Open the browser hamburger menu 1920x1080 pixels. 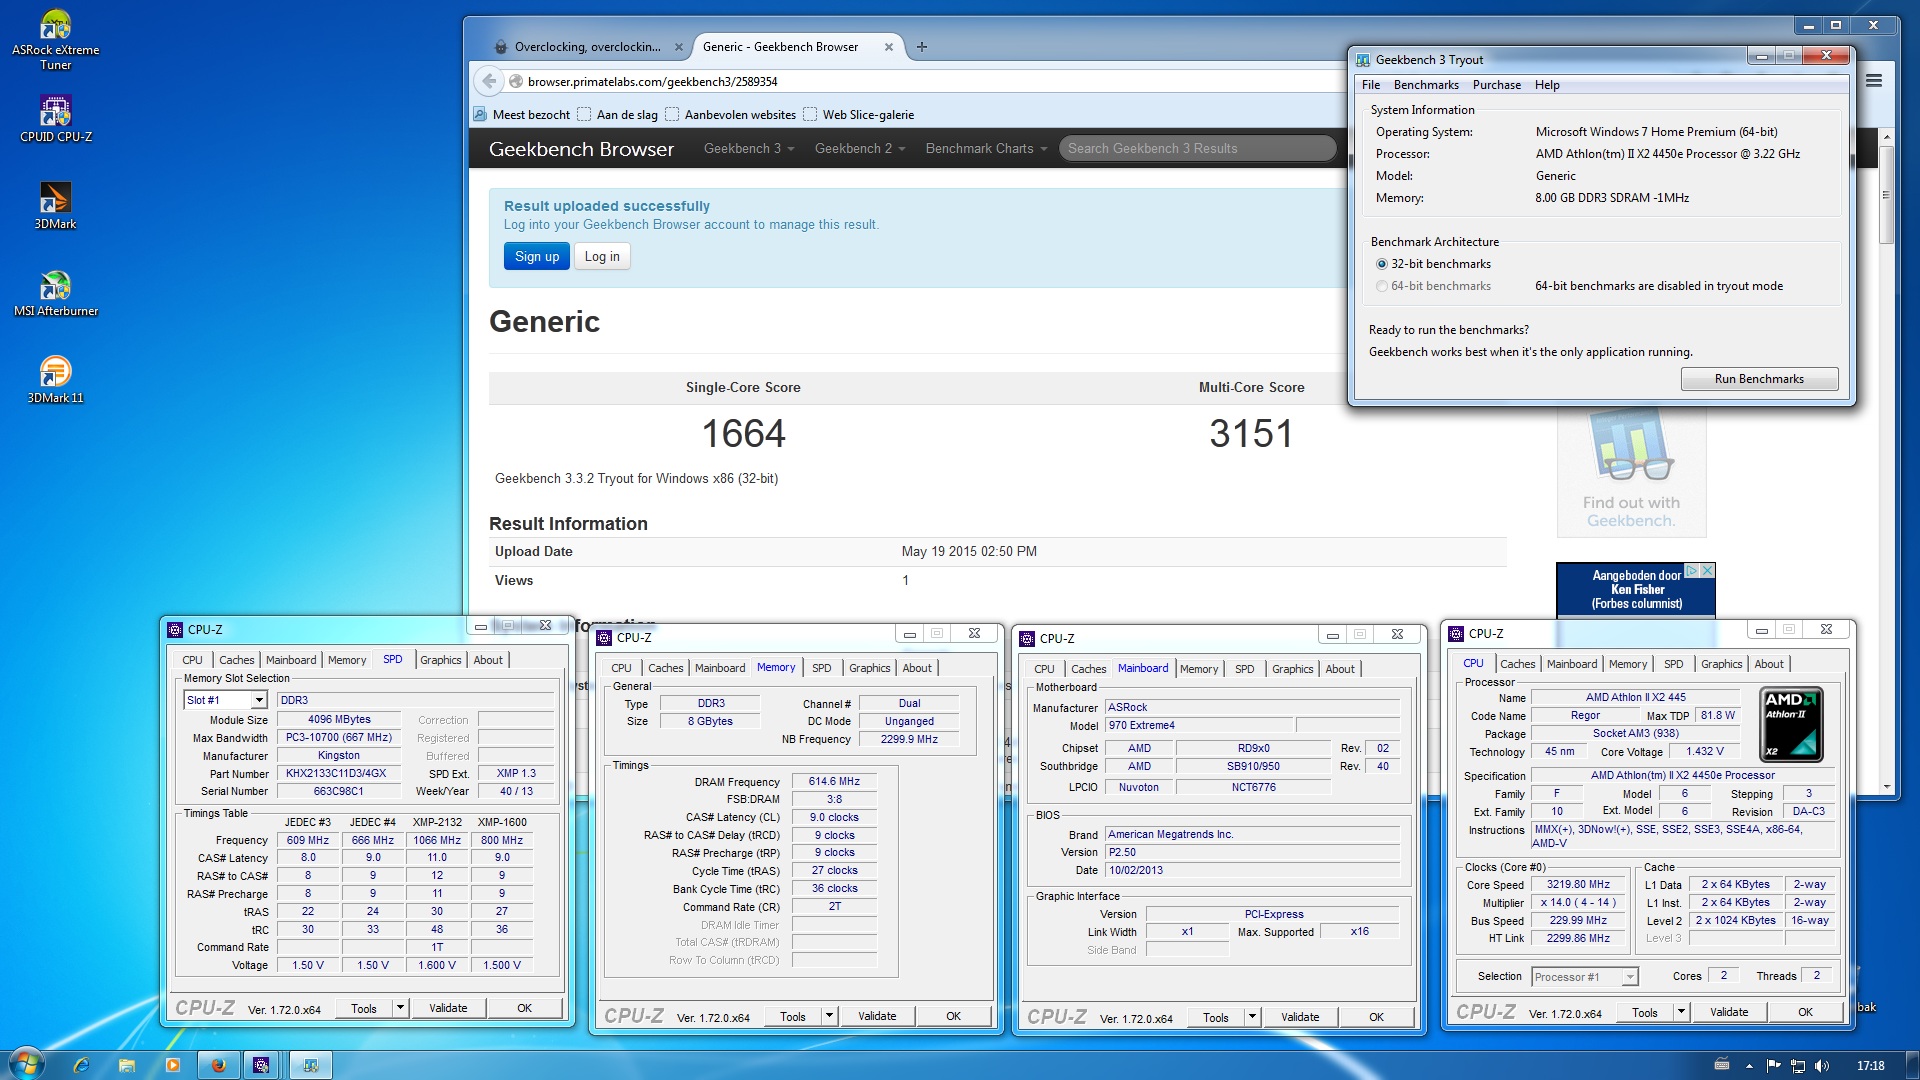click(1874, 81)
